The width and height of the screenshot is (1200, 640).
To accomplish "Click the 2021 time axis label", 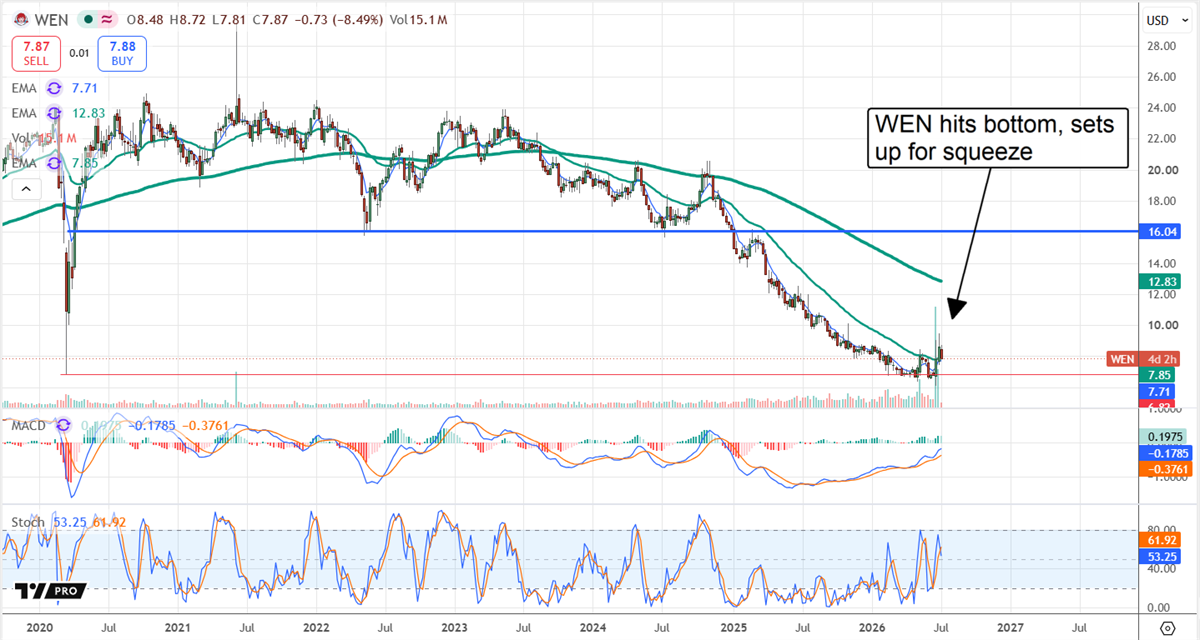I will coord(178,627).
